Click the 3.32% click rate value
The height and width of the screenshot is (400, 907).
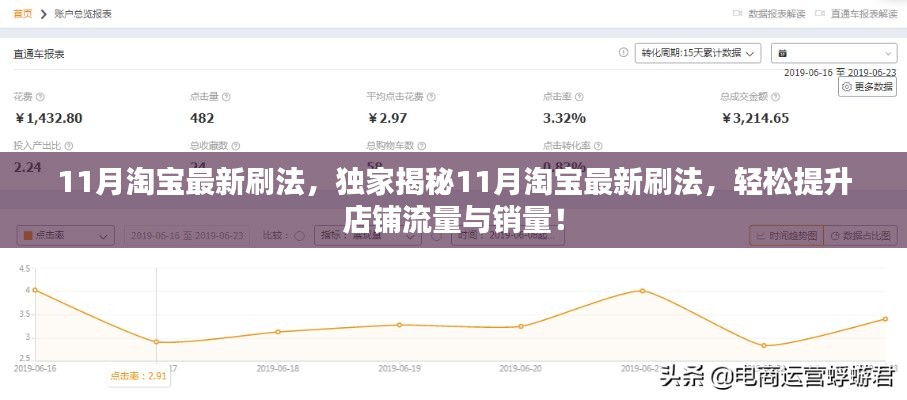coord(564,118)
